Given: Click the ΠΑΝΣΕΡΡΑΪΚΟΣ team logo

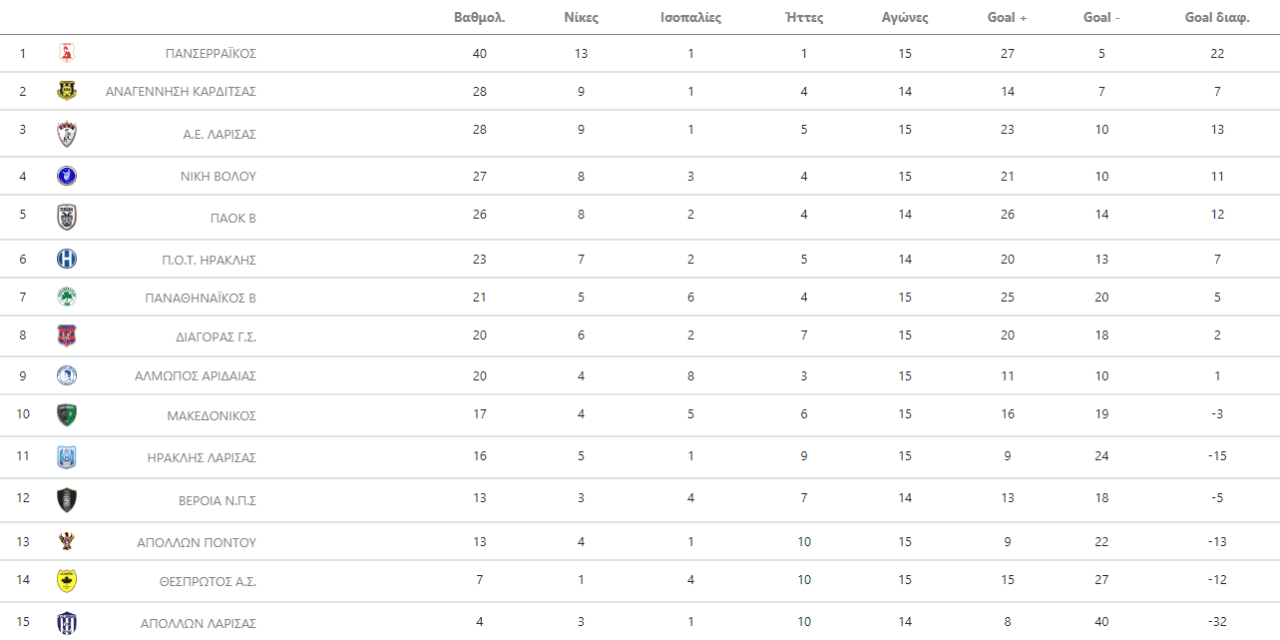Looking at the screenshot, I should (x=67, y=53).
